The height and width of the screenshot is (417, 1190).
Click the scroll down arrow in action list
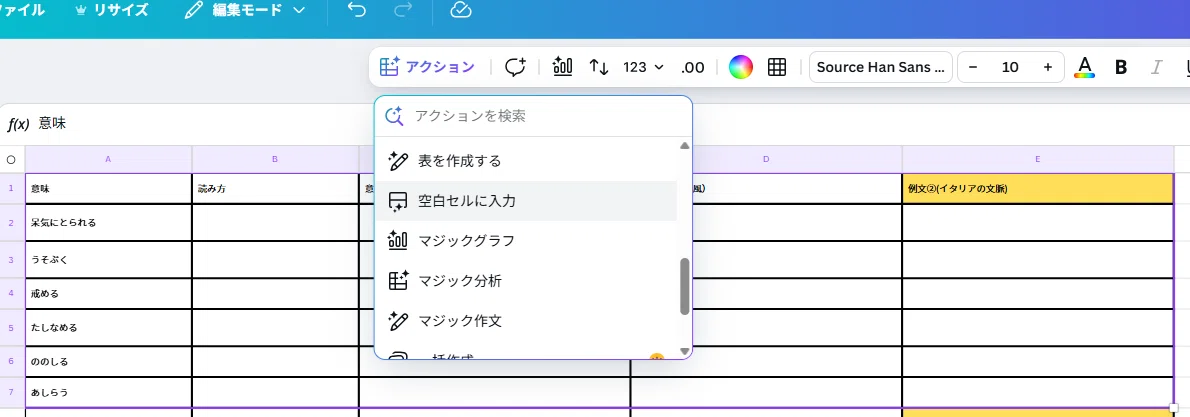[685, 351]
